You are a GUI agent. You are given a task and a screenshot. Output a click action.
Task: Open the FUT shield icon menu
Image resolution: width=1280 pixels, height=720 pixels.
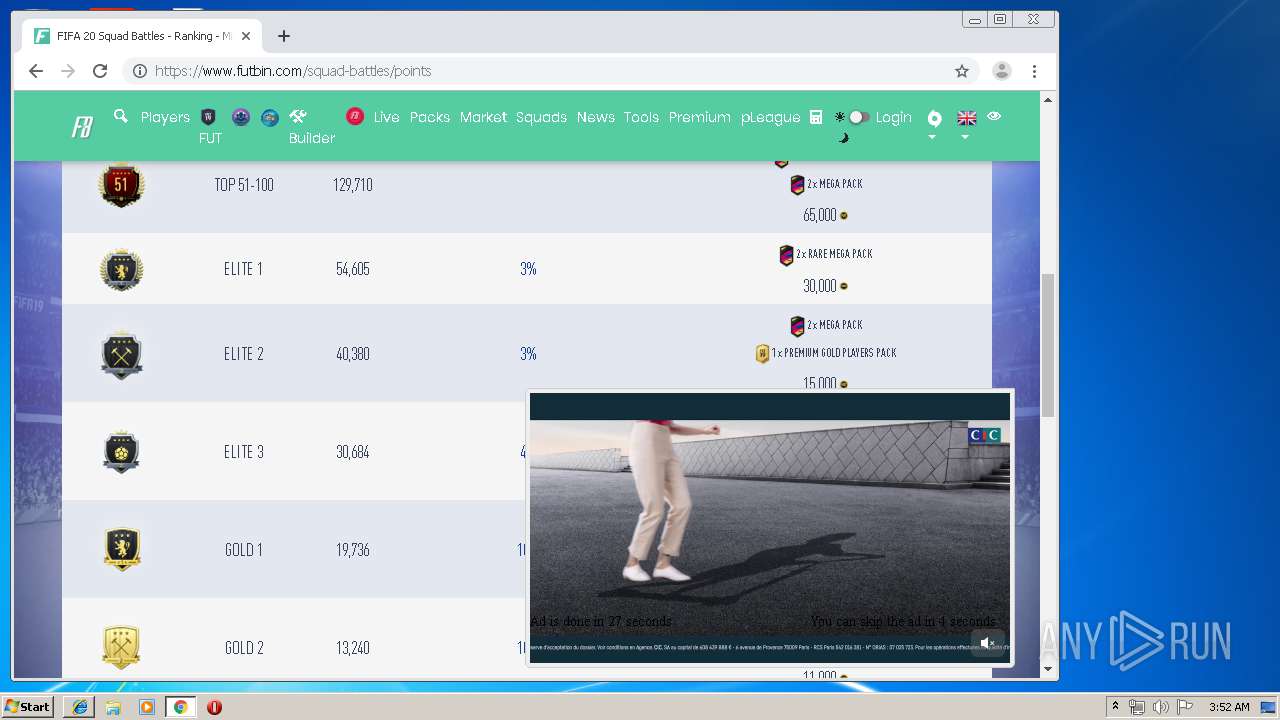click(209, 117)
